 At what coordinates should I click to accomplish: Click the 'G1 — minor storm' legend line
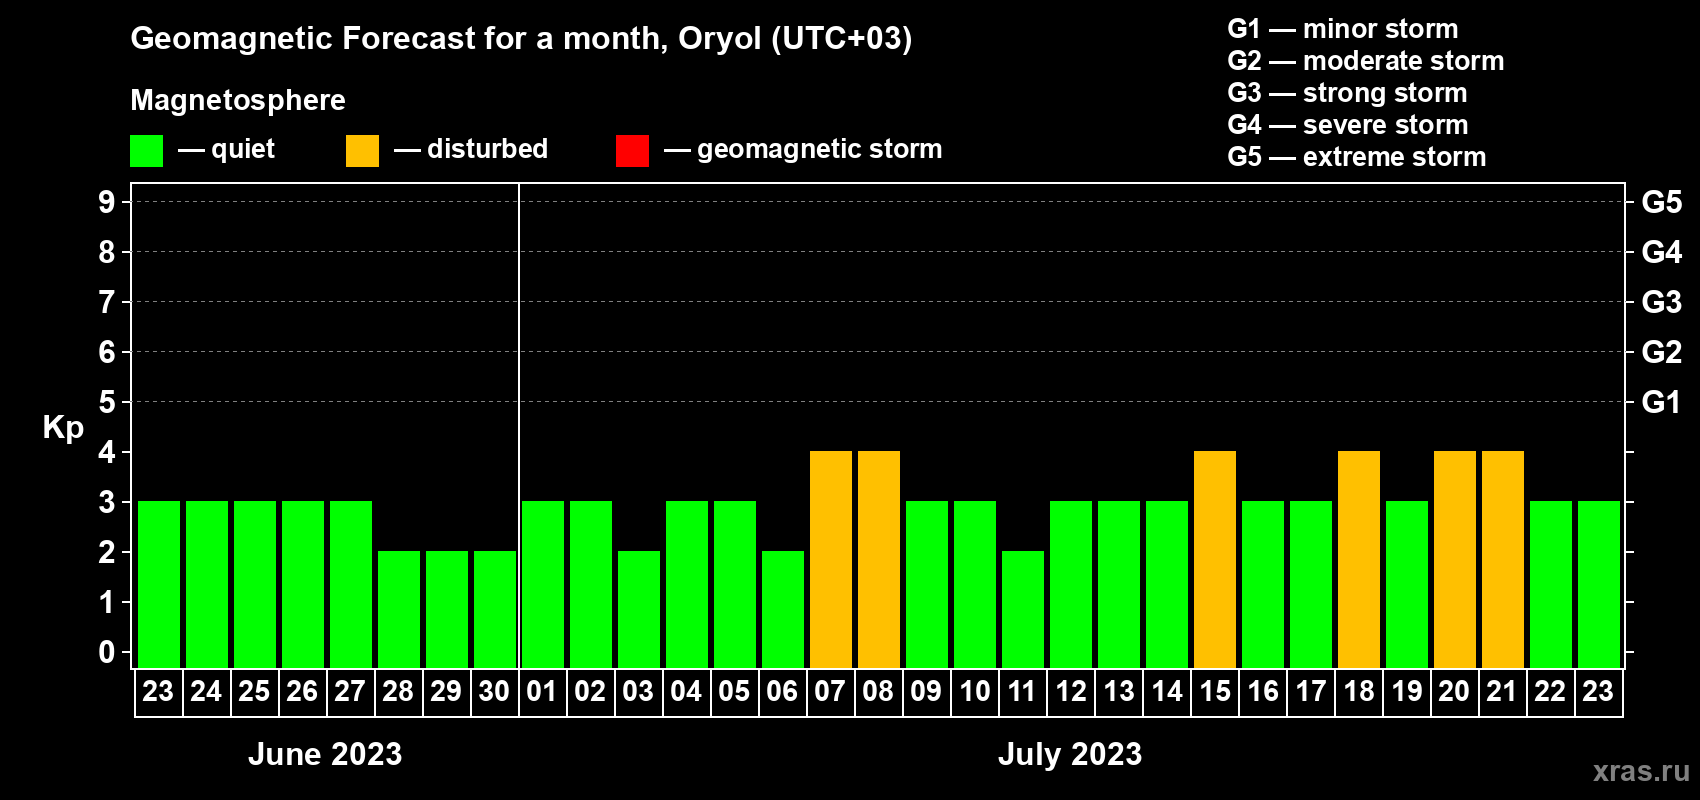click(x=1342, y=29)
